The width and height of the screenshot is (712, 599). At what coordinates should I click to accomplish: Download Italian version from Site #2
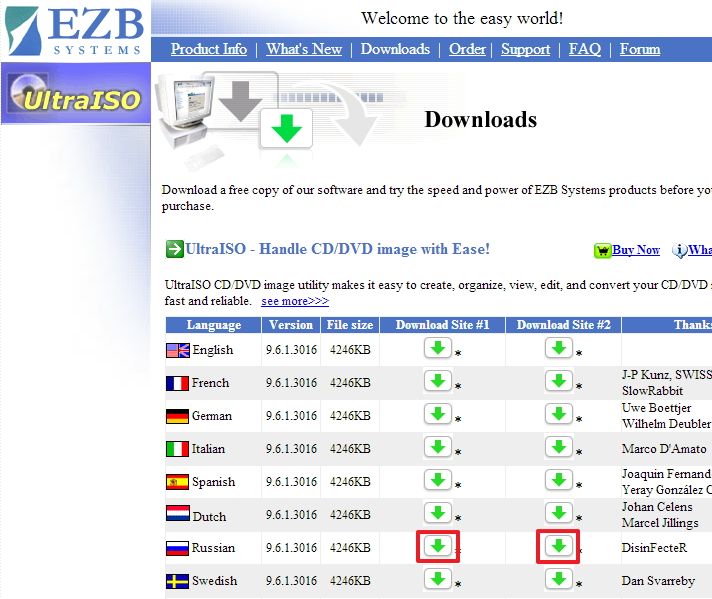tap(558, 447)
